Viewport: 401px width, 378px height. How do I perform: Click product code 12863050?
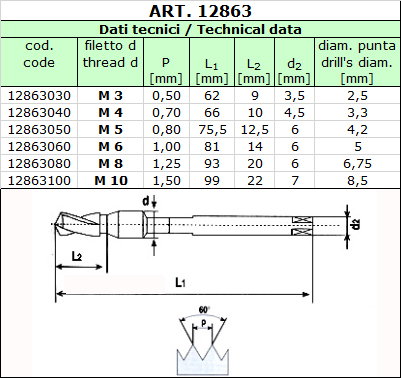(39, 130)
